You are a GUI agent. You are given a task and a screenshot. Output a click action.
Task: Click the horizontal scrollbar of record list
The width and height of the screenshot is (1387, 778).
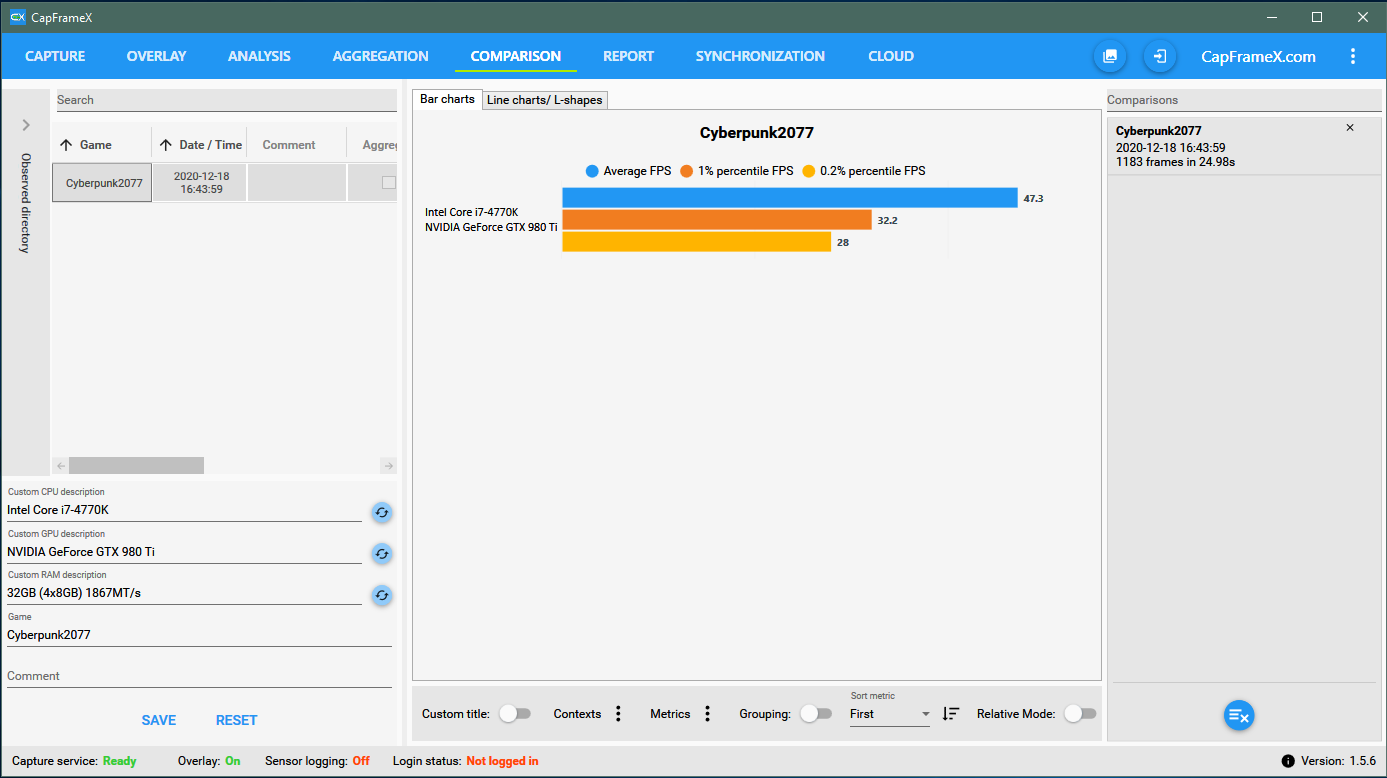point(136,465)
